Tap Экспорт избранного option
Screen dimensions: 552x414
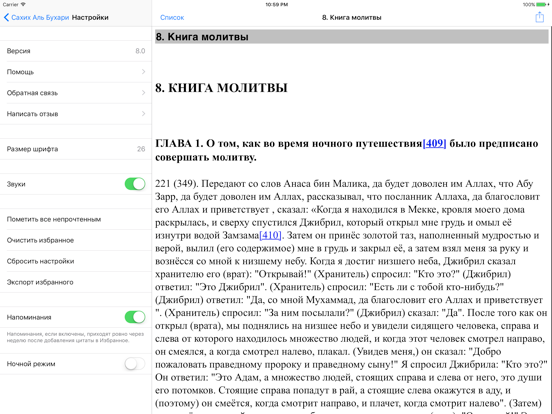[76, 282]
